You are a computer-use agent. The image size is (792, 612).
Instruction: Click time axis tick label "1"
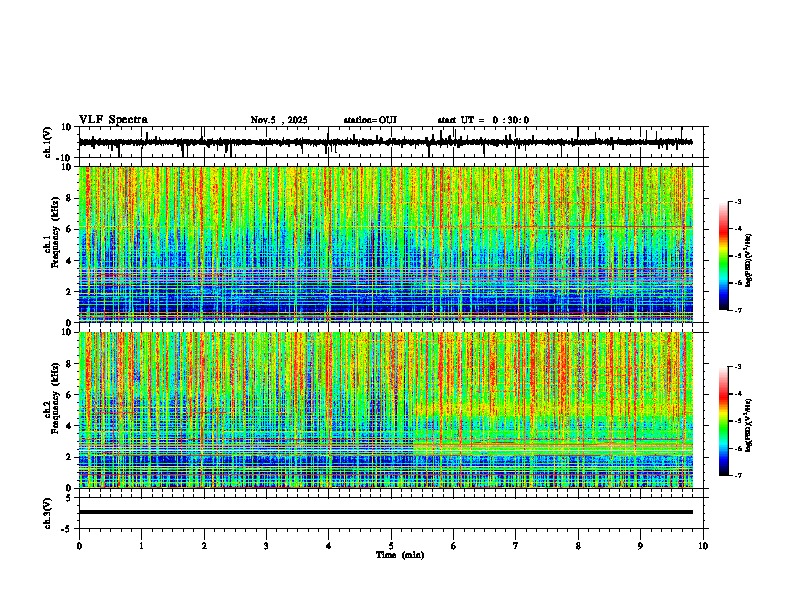(x=141, y=546)
